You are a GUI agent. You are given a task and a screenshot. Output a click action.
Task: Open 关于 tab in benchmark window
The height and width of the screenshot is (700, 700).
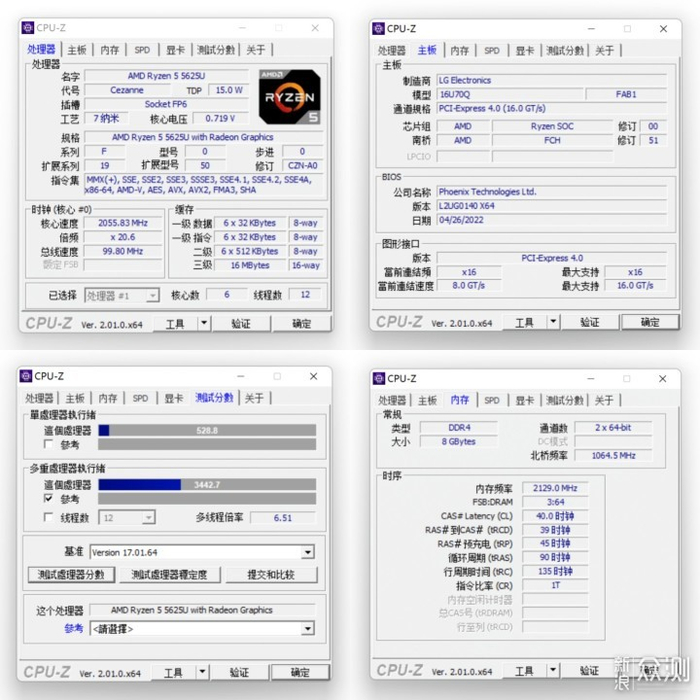254,398
